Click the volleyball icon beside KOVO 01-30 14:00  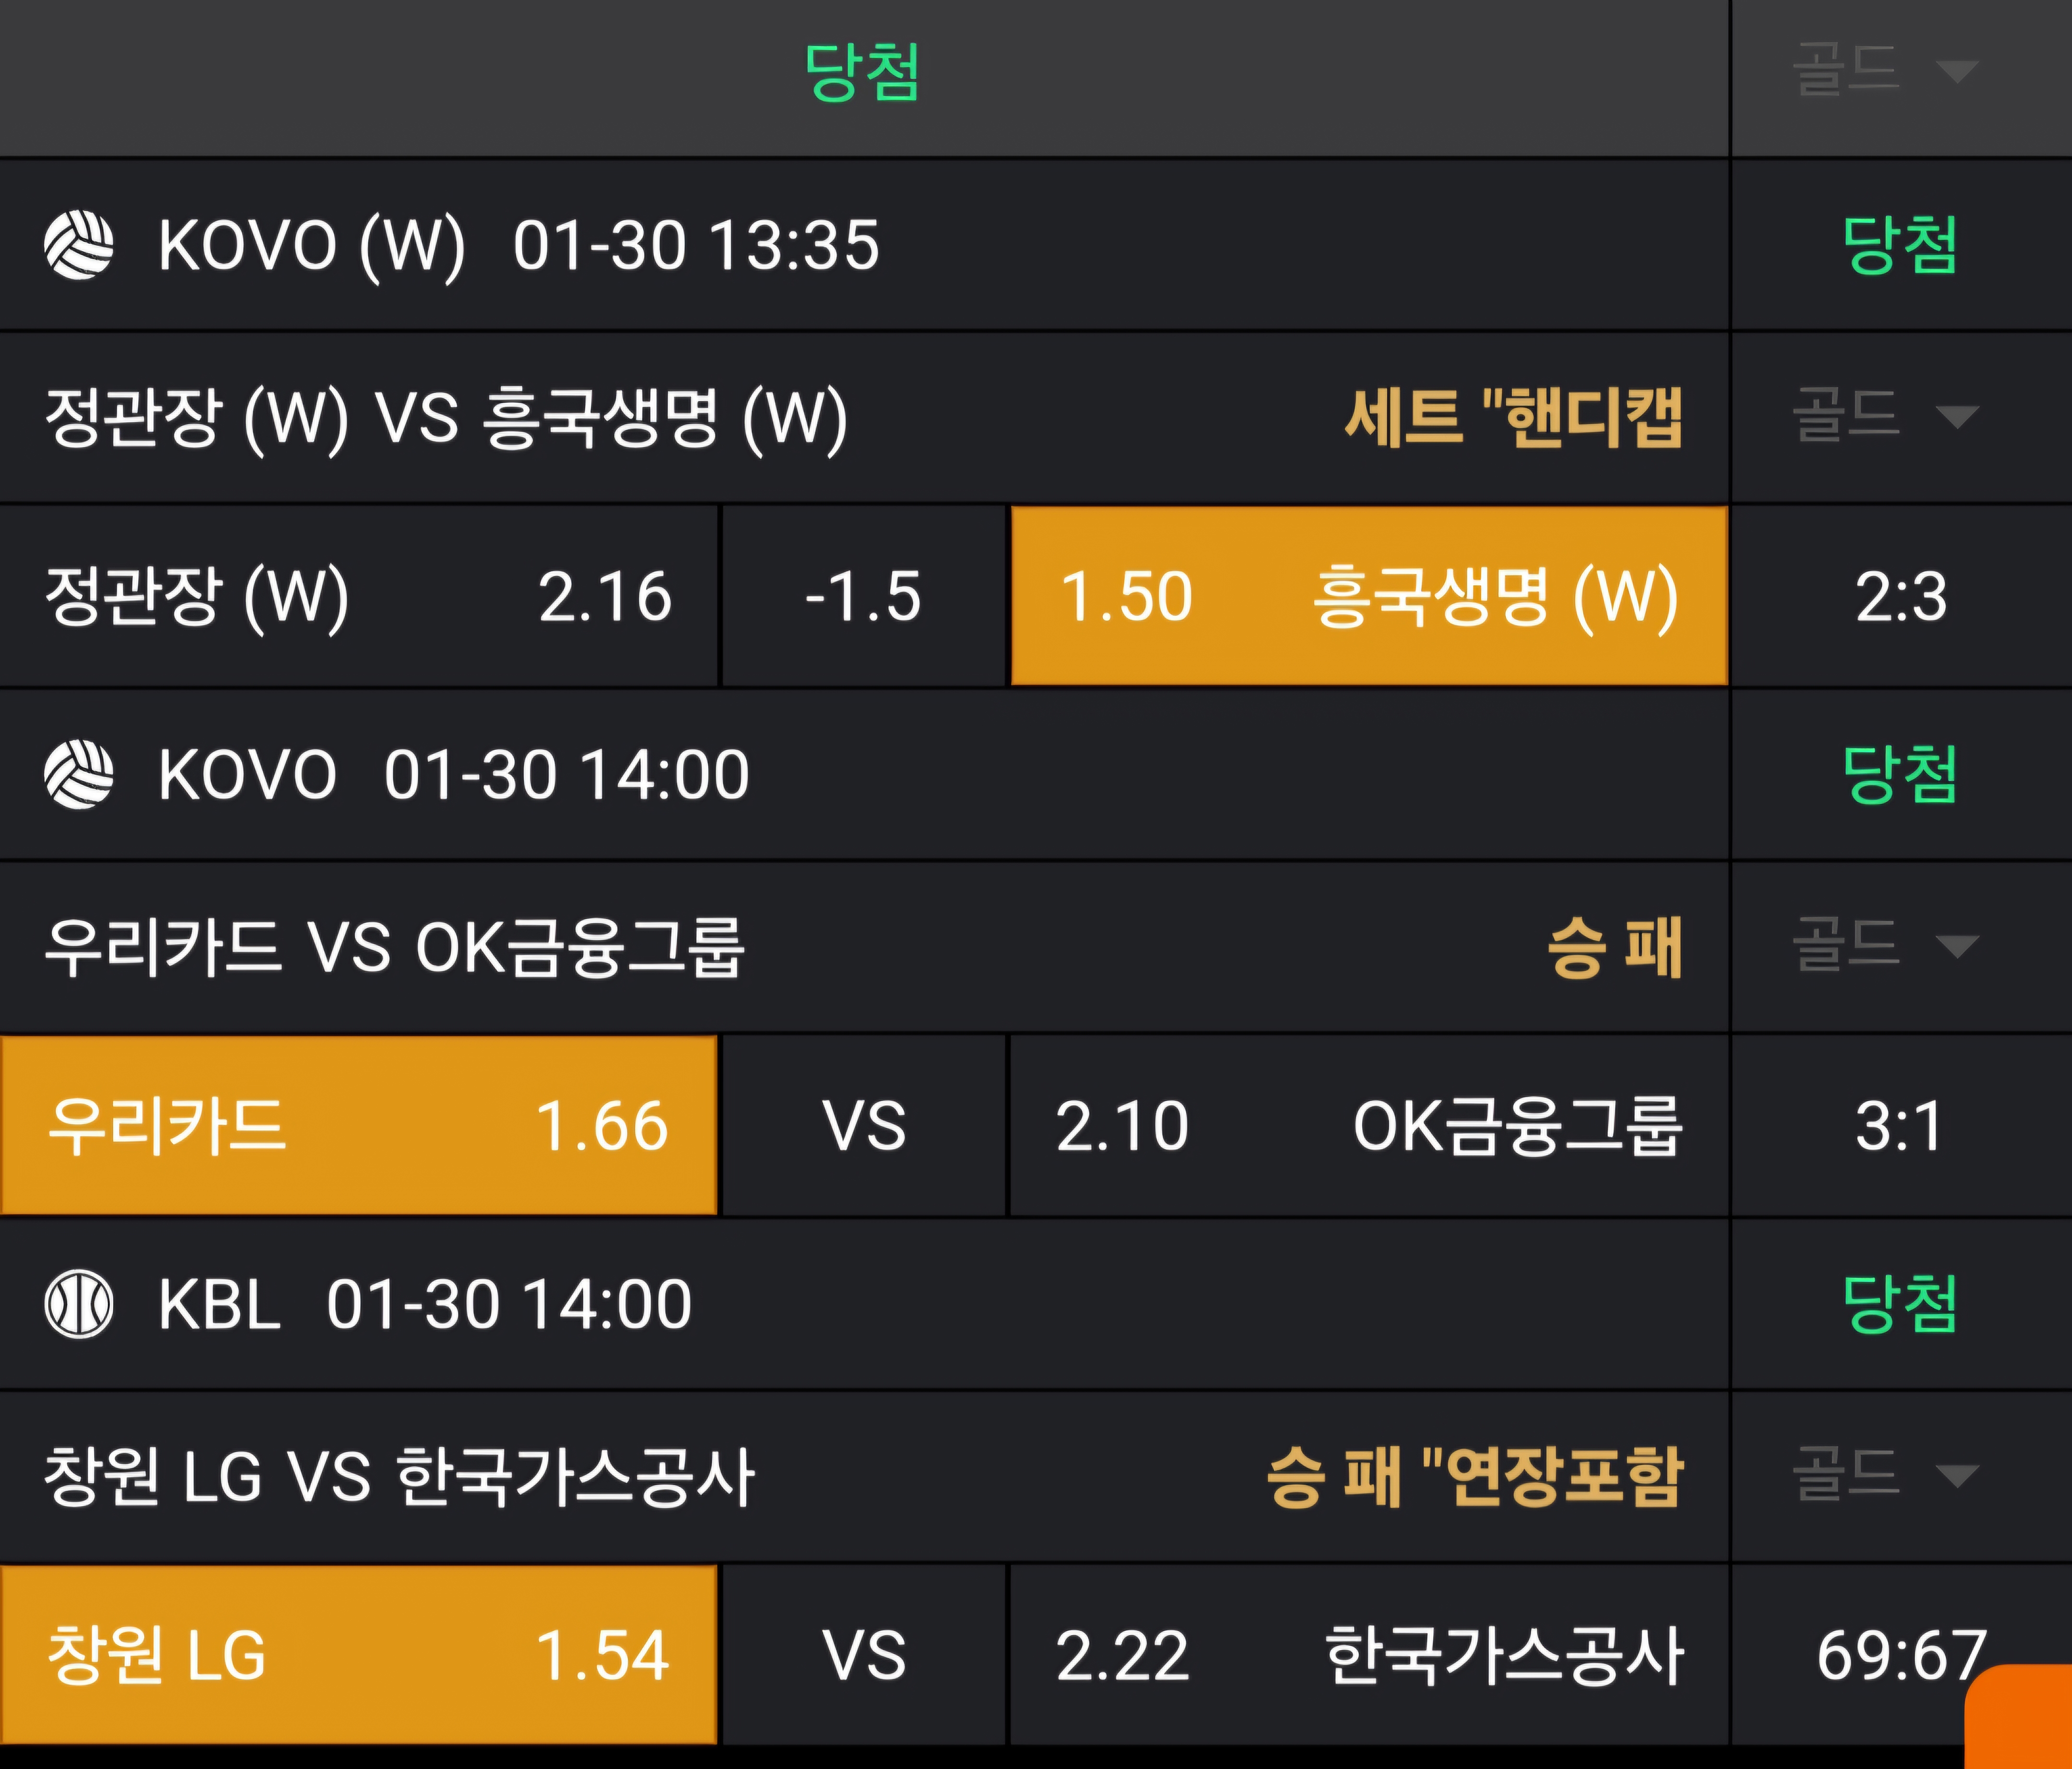click(x=79, y=774)
